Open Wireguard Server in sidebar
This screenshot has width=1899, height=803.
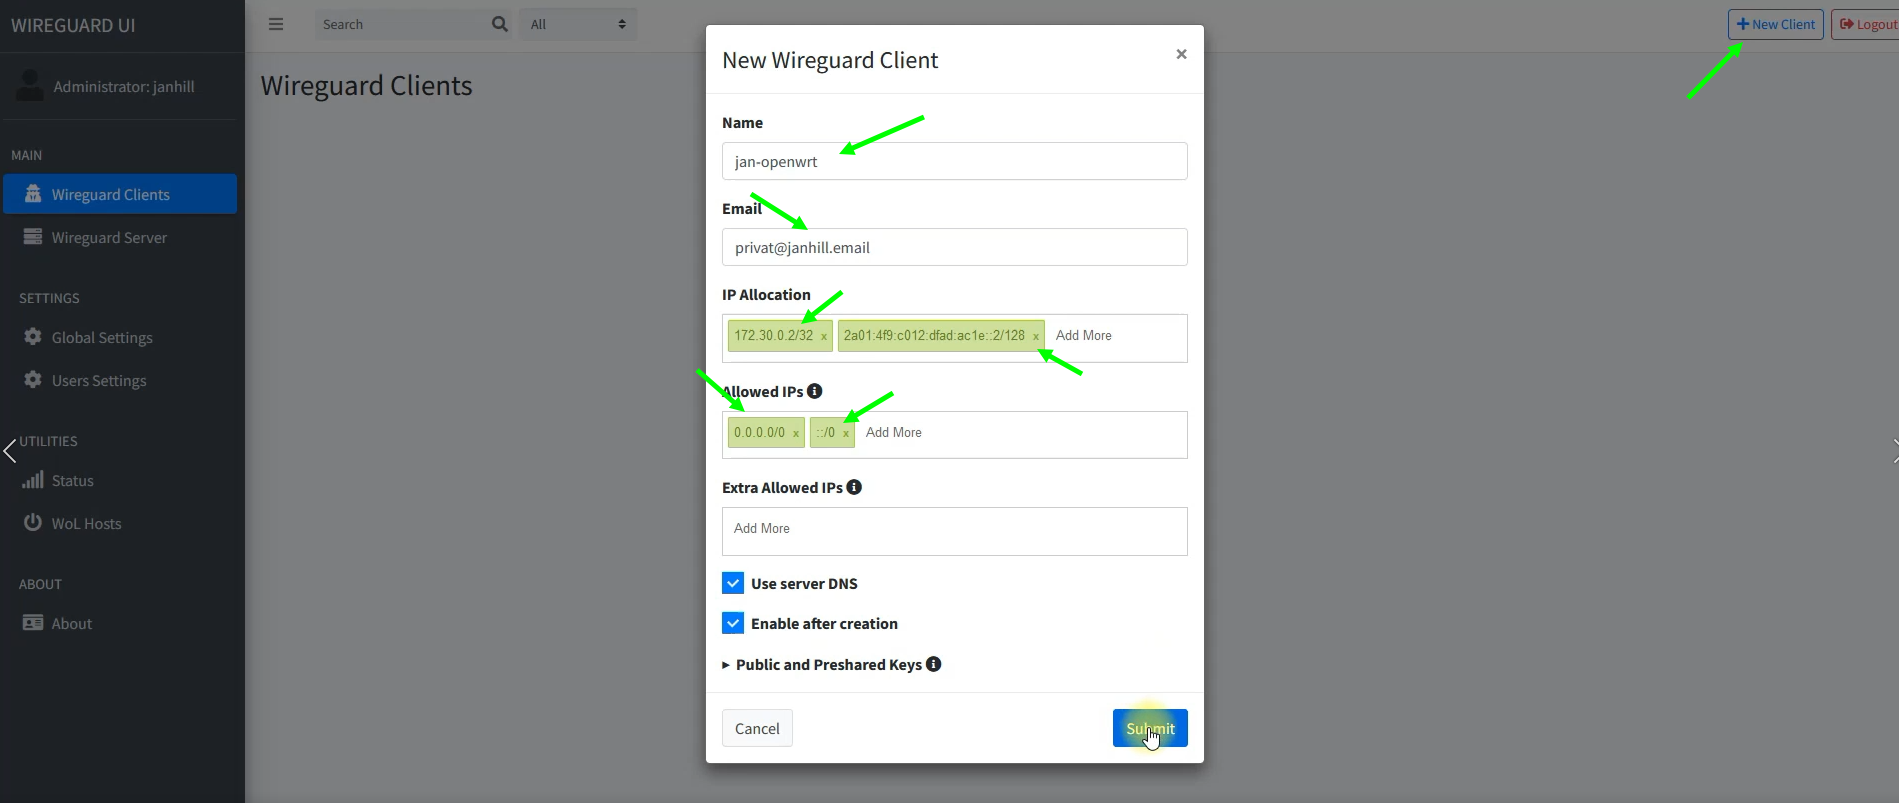click(x=109, y=238)
